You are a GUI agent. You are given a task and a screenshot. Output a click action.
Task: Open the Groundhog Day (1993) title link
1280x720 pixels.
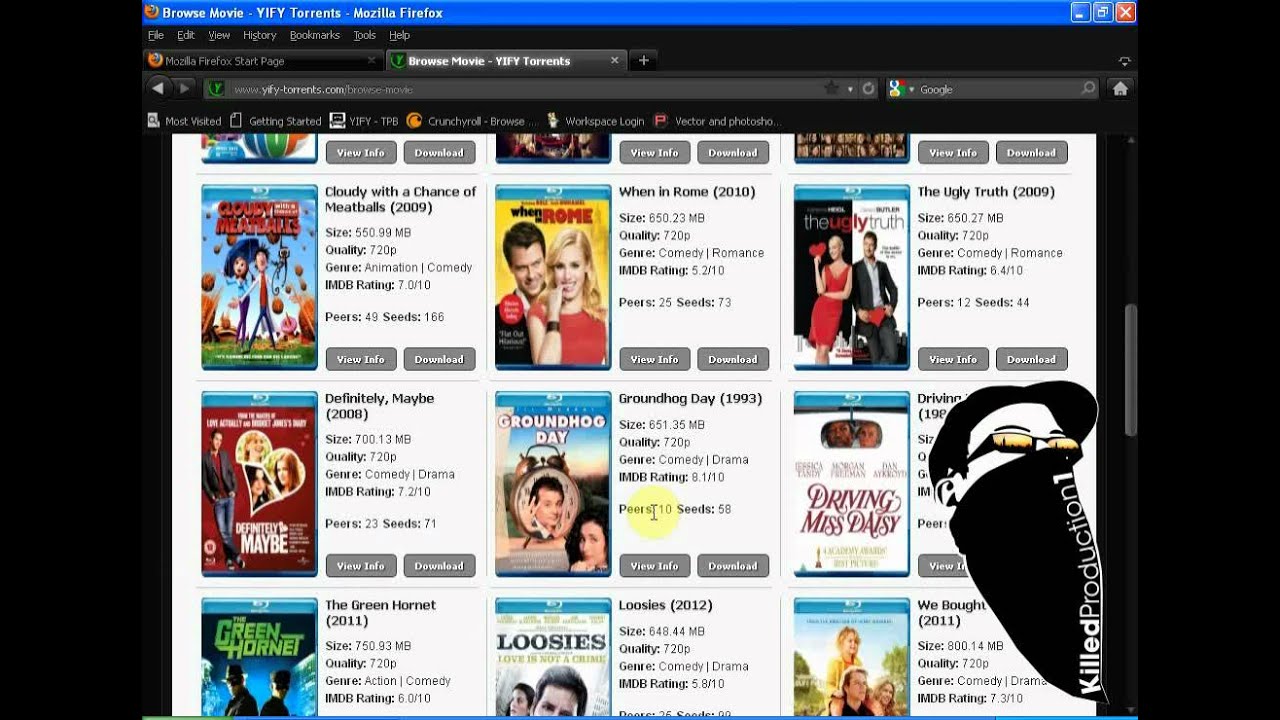(x=690, y=399)
